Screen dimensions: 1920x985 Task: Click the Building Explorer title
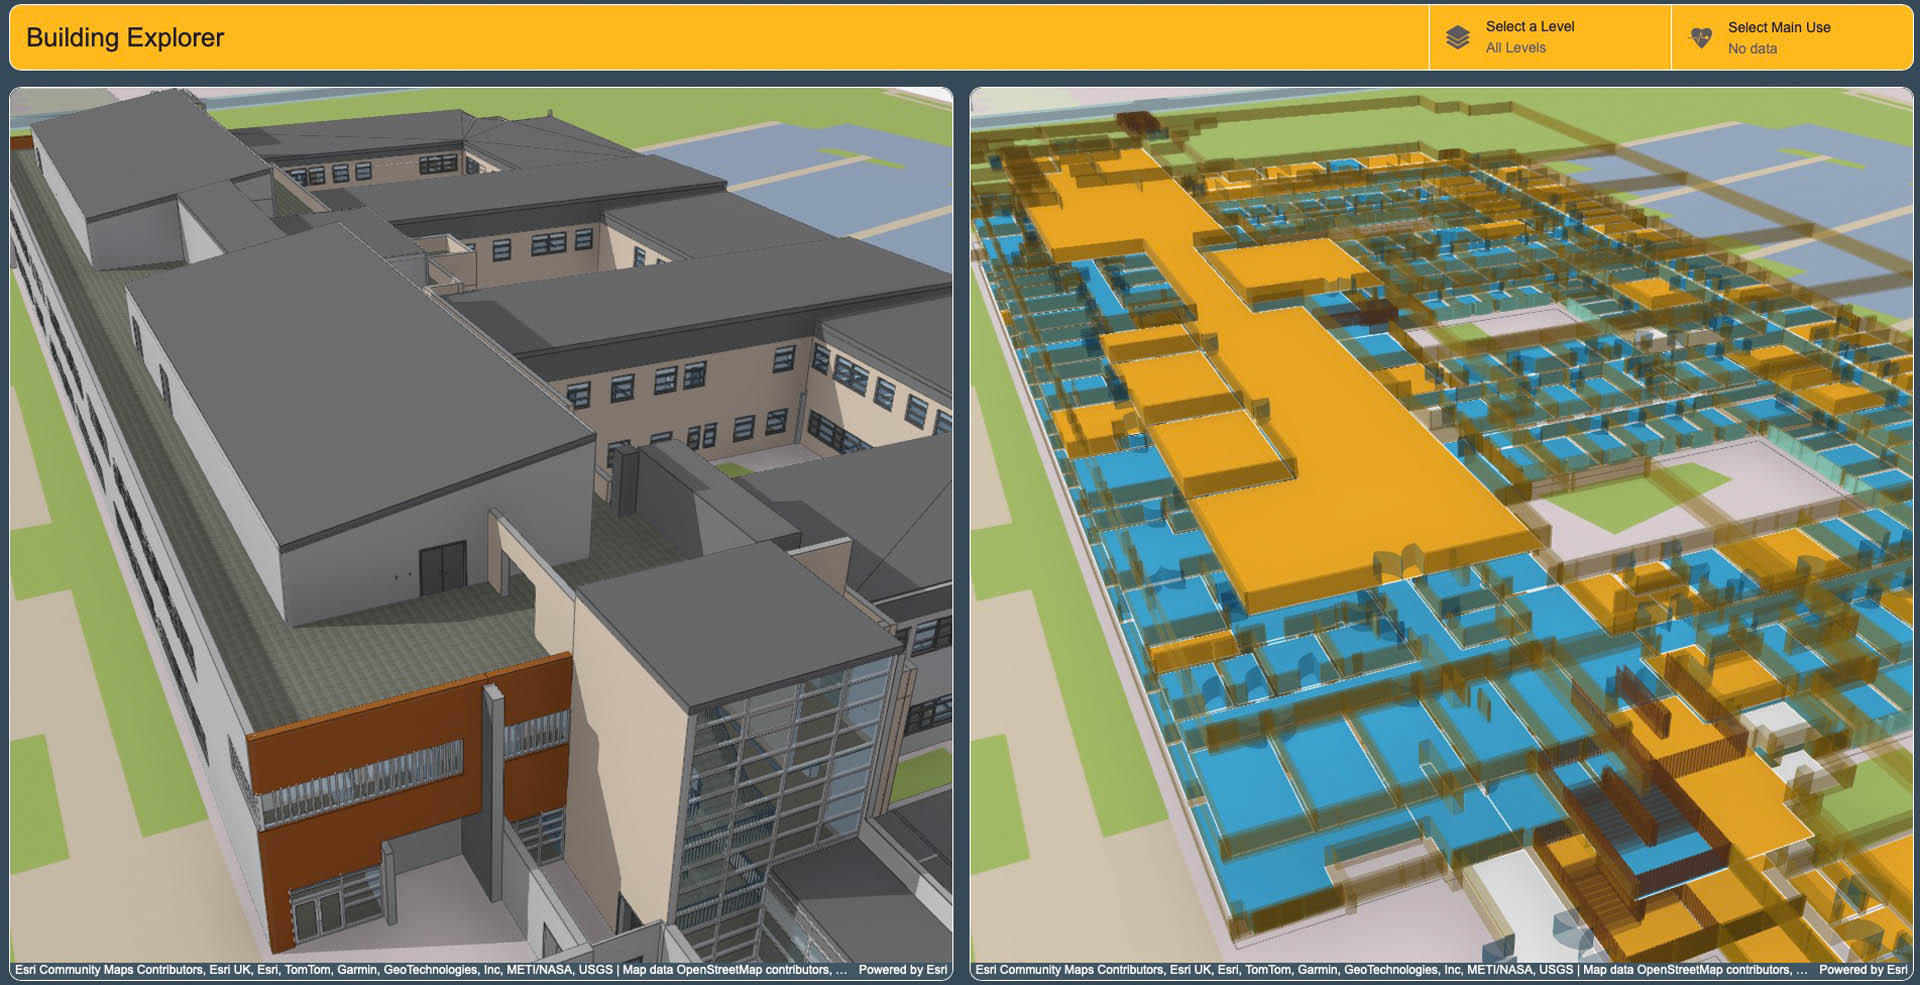[125, 38]
